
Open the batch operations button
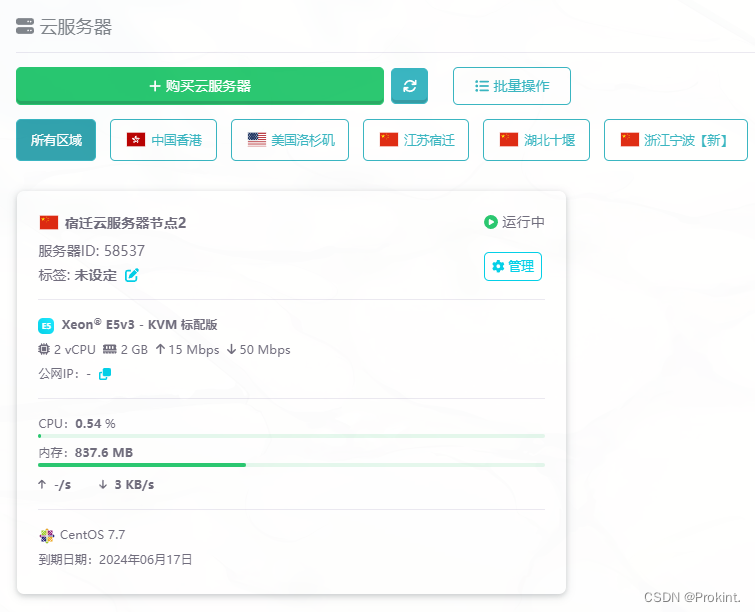tap(512, 86)
